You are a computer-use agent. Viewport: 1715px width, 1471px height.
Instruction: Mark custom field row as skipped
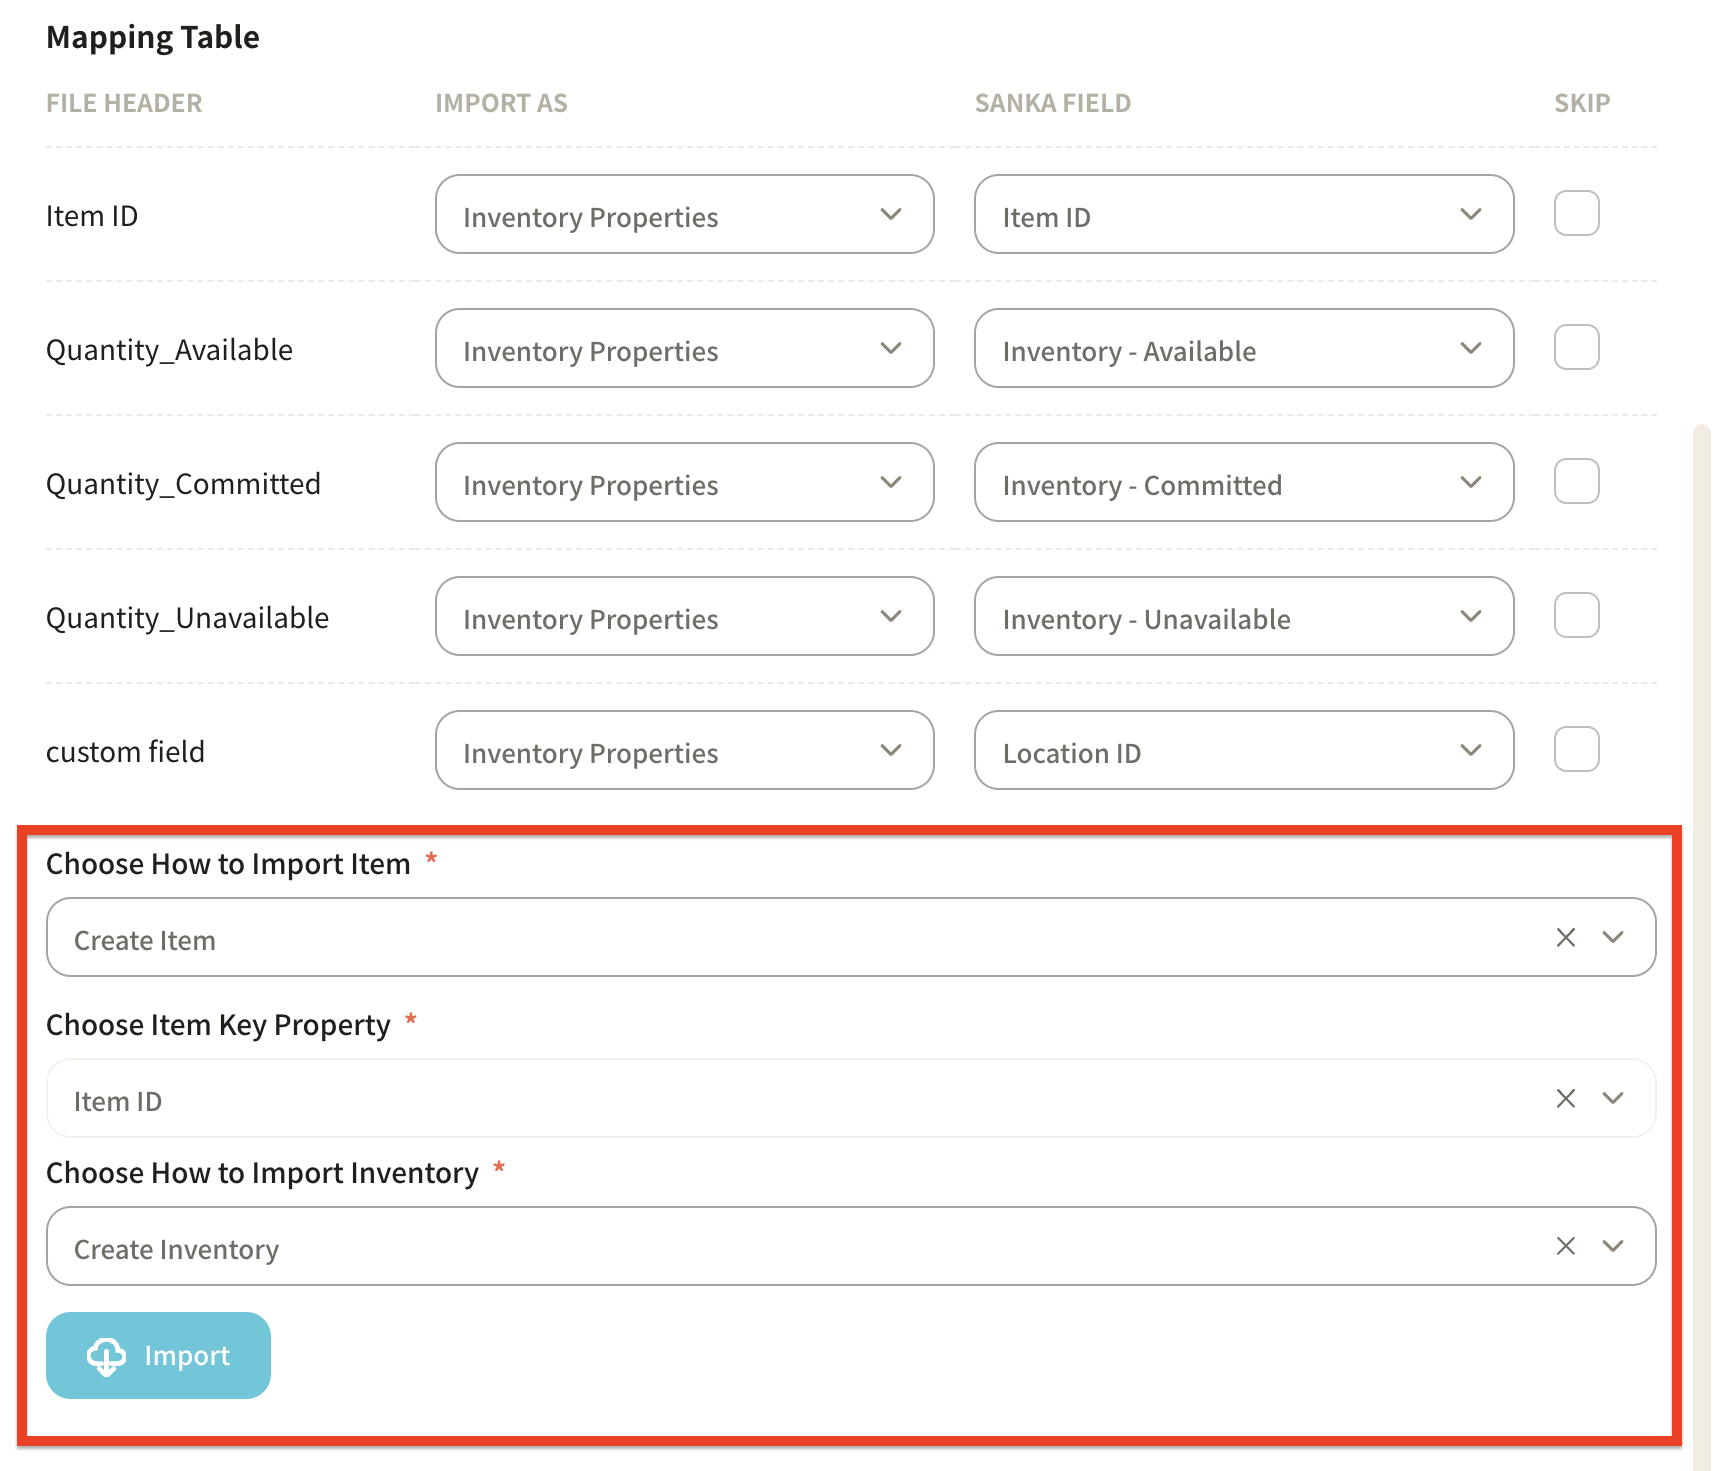[1576, 750]
